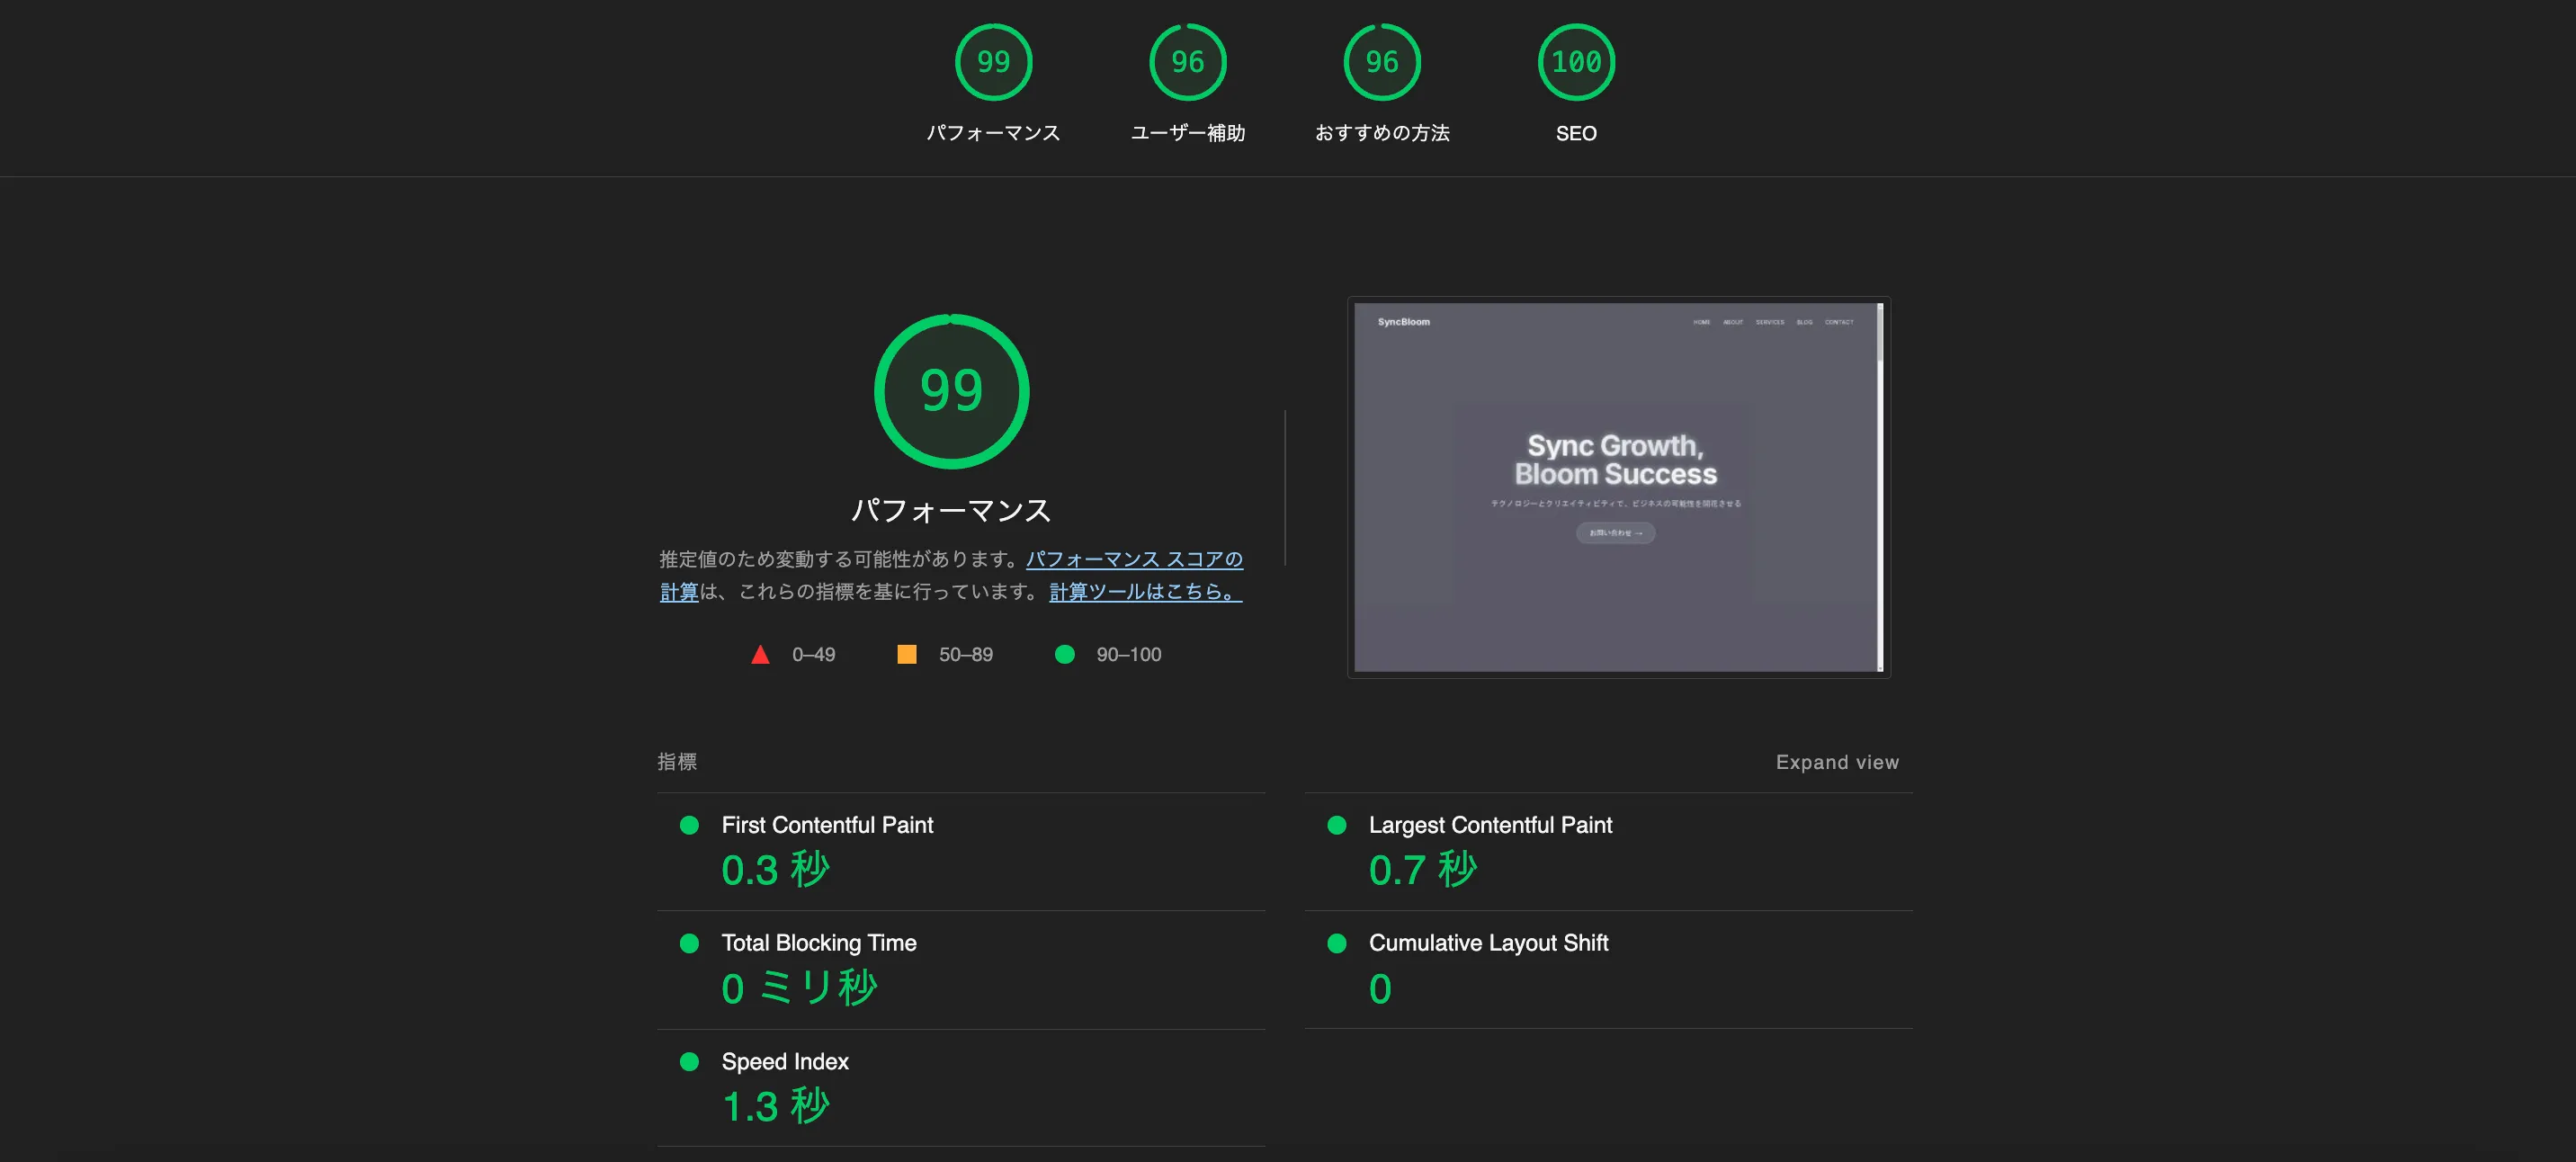Image resolution: width=2576 pixels, height=1162 pixels.
Task: Expand the Largest Contentful Paint metric
Action: click(1608, 851)
